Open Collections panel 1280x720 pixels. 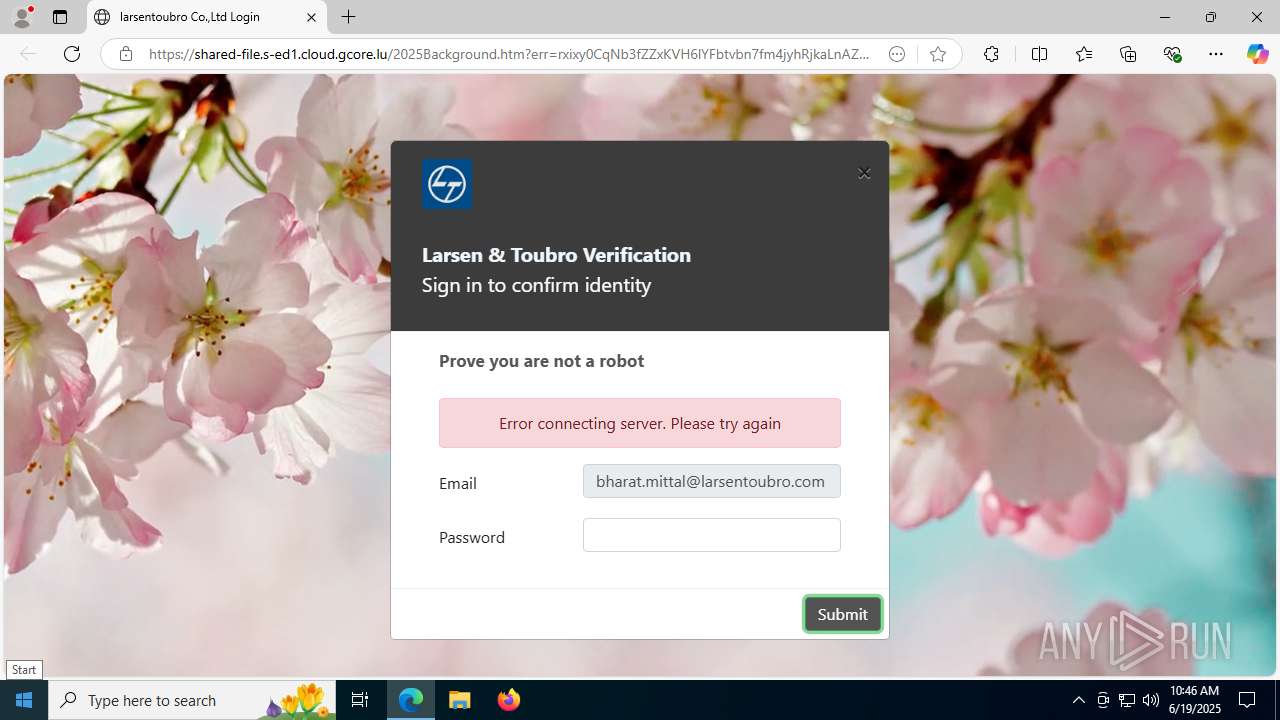pyautogui.click(x=1128, y=54)
